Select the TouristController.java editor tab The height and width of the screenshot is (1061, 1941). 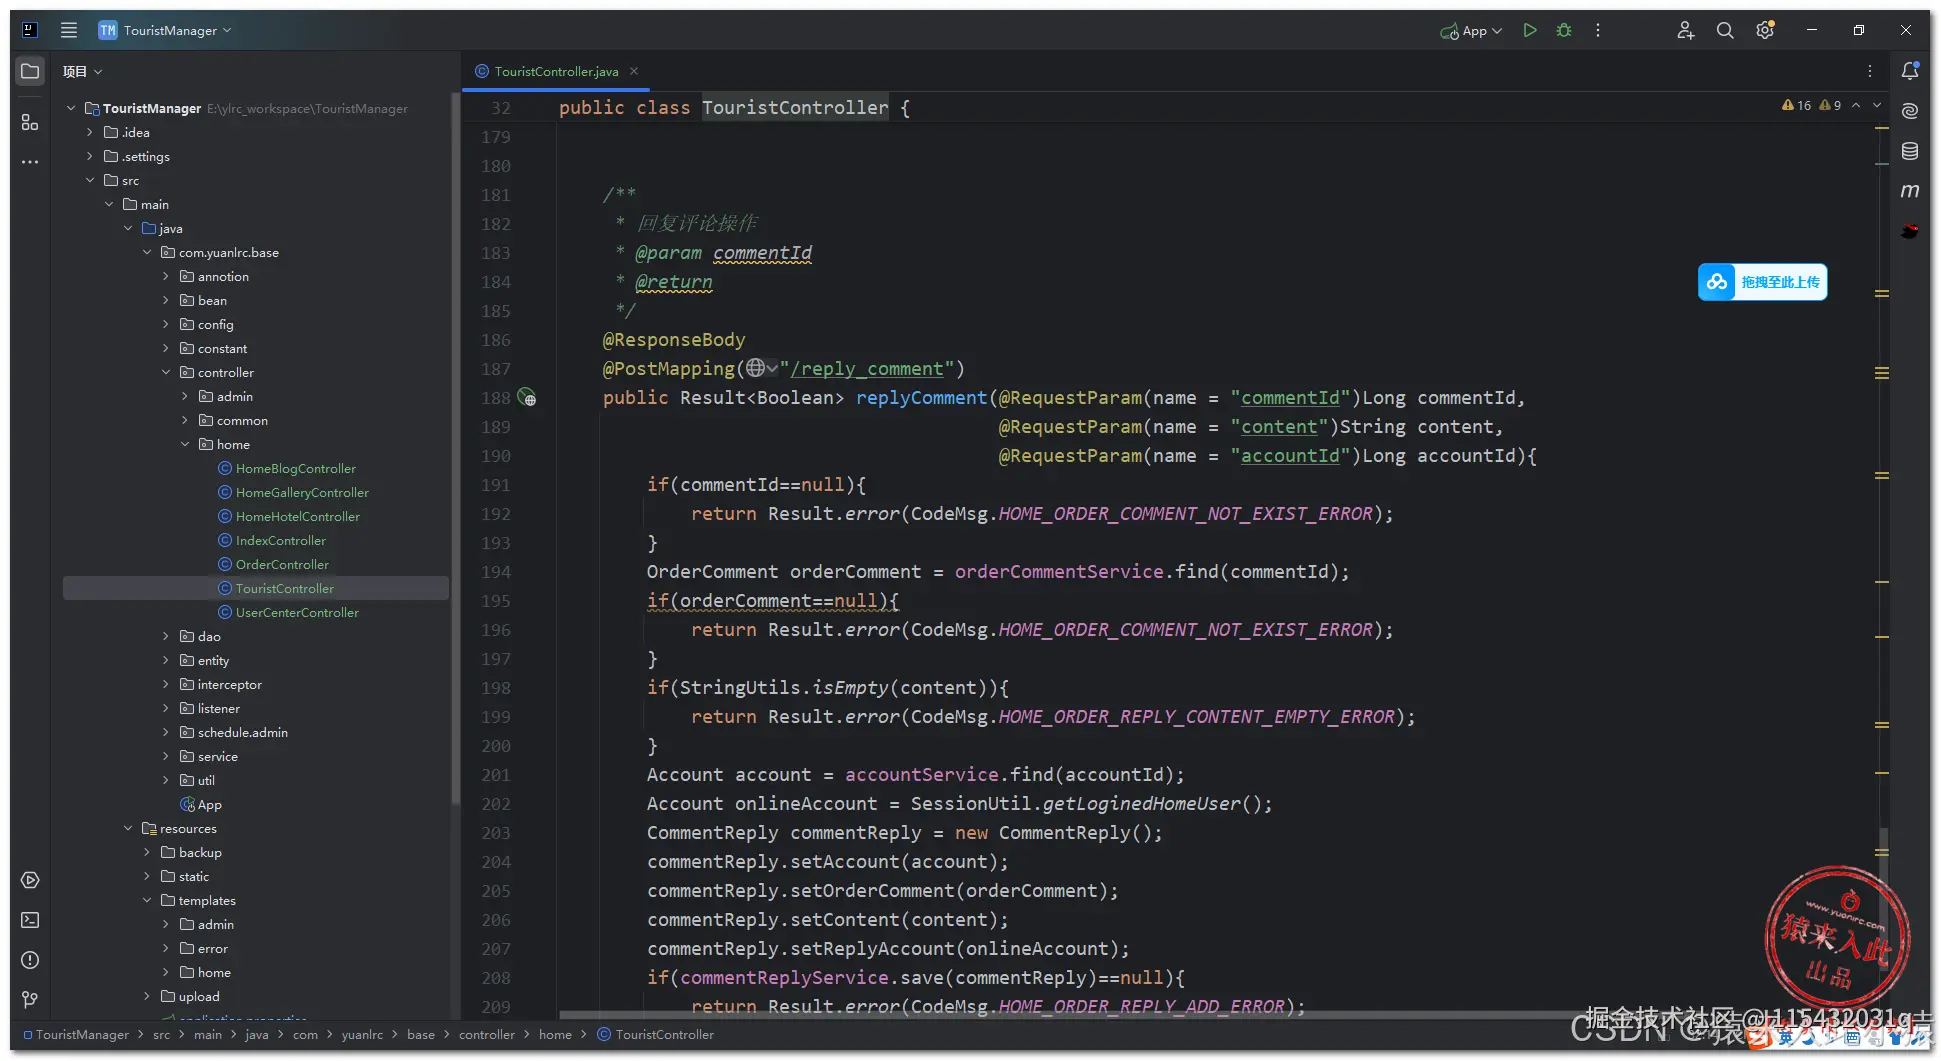[556, 71]
